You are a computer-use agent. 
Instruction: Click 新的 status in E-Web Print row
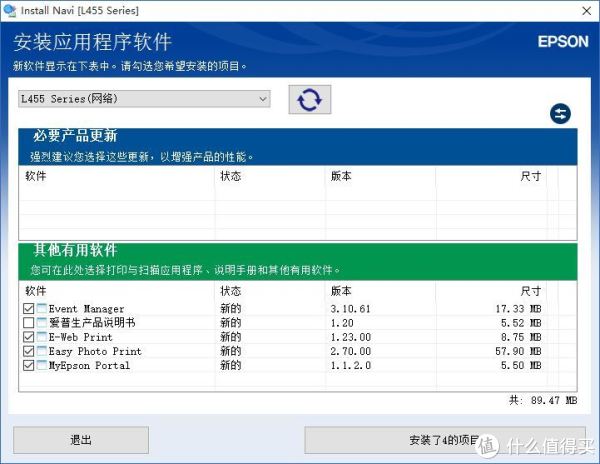tap(230, 337)
